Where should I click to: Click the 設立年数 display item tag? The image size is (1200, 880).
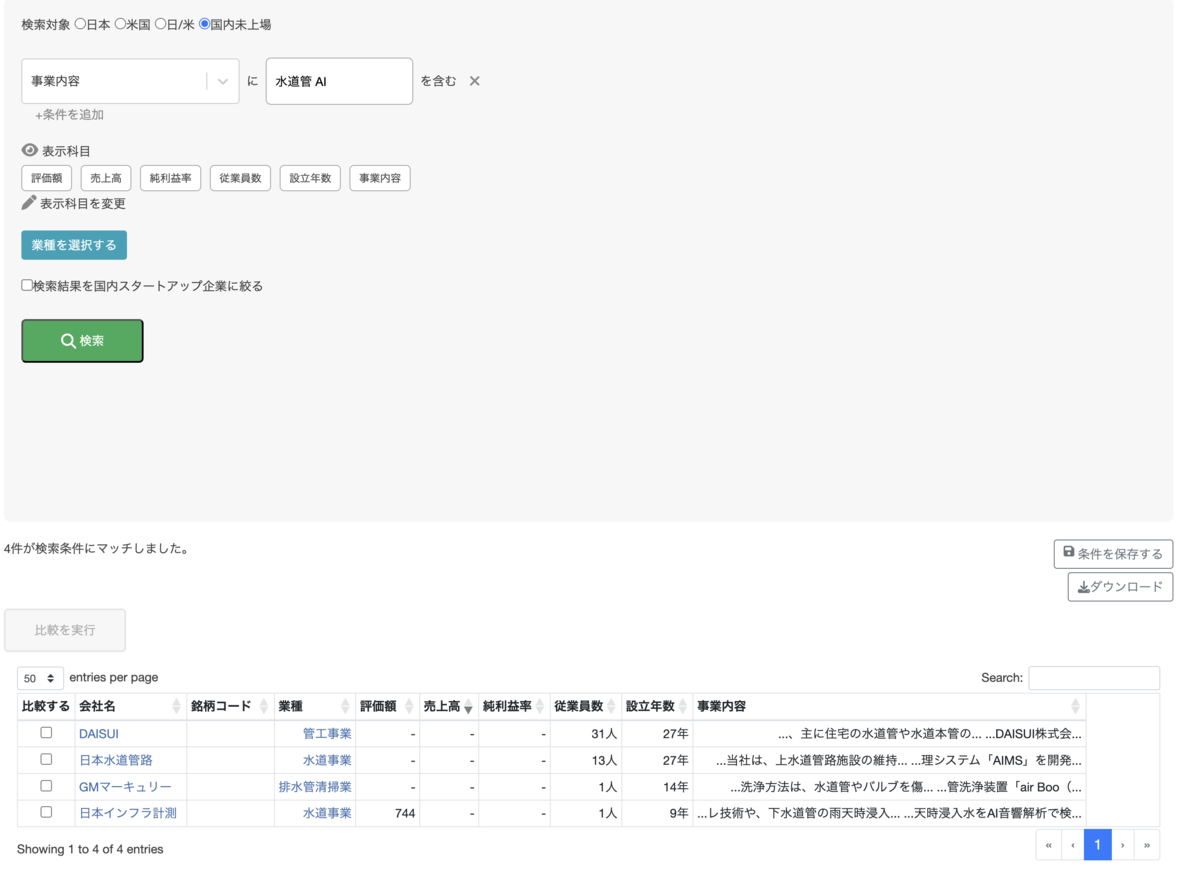(310, 178)
